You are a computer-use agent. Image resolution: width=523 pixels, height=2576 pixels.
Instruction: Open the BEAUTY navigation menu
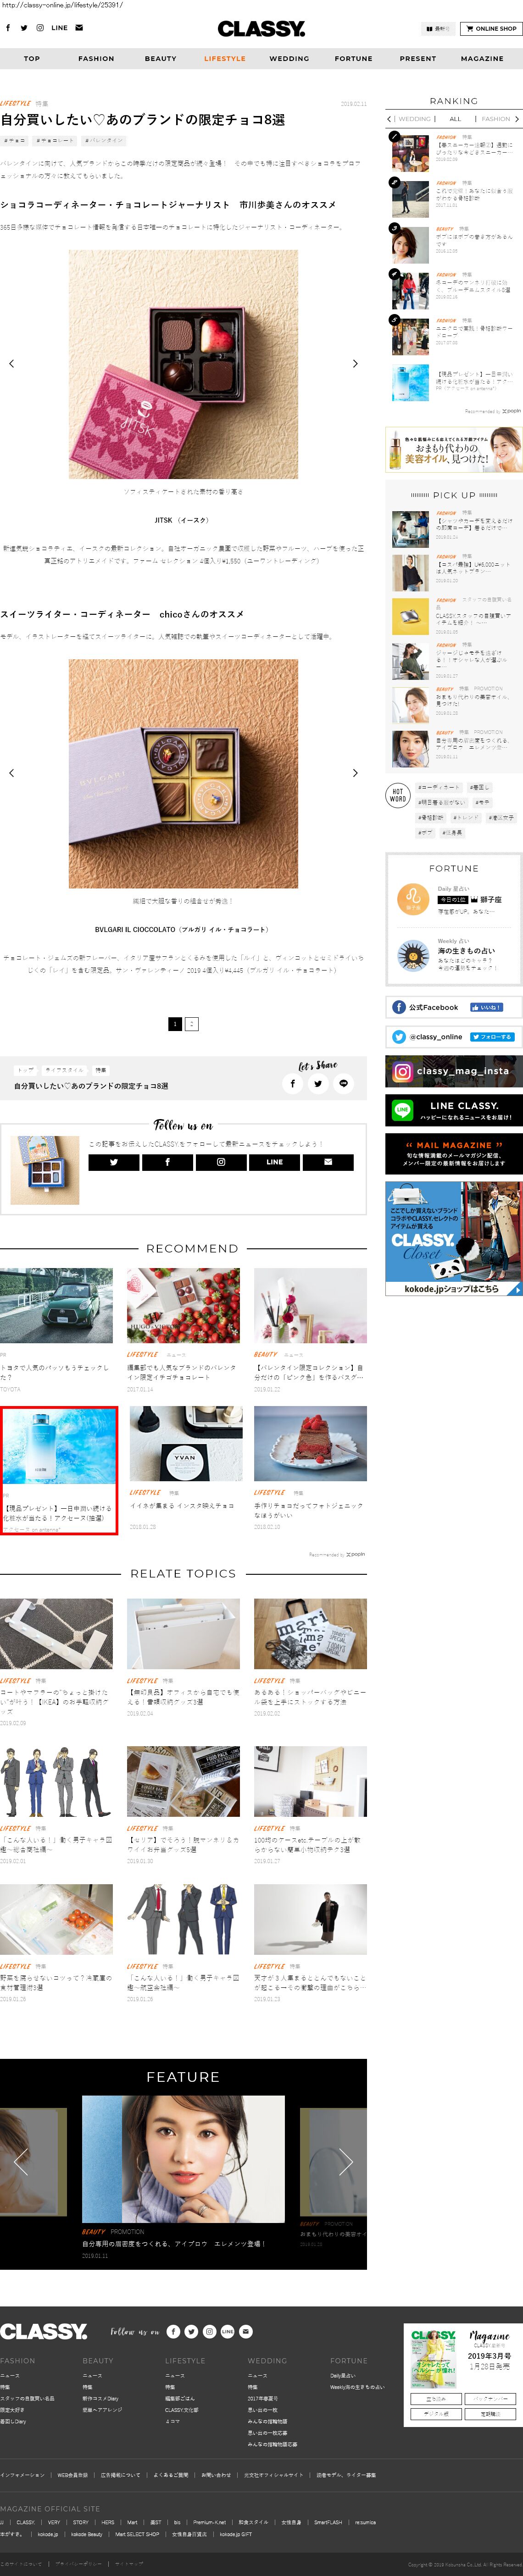click(160, 59)
